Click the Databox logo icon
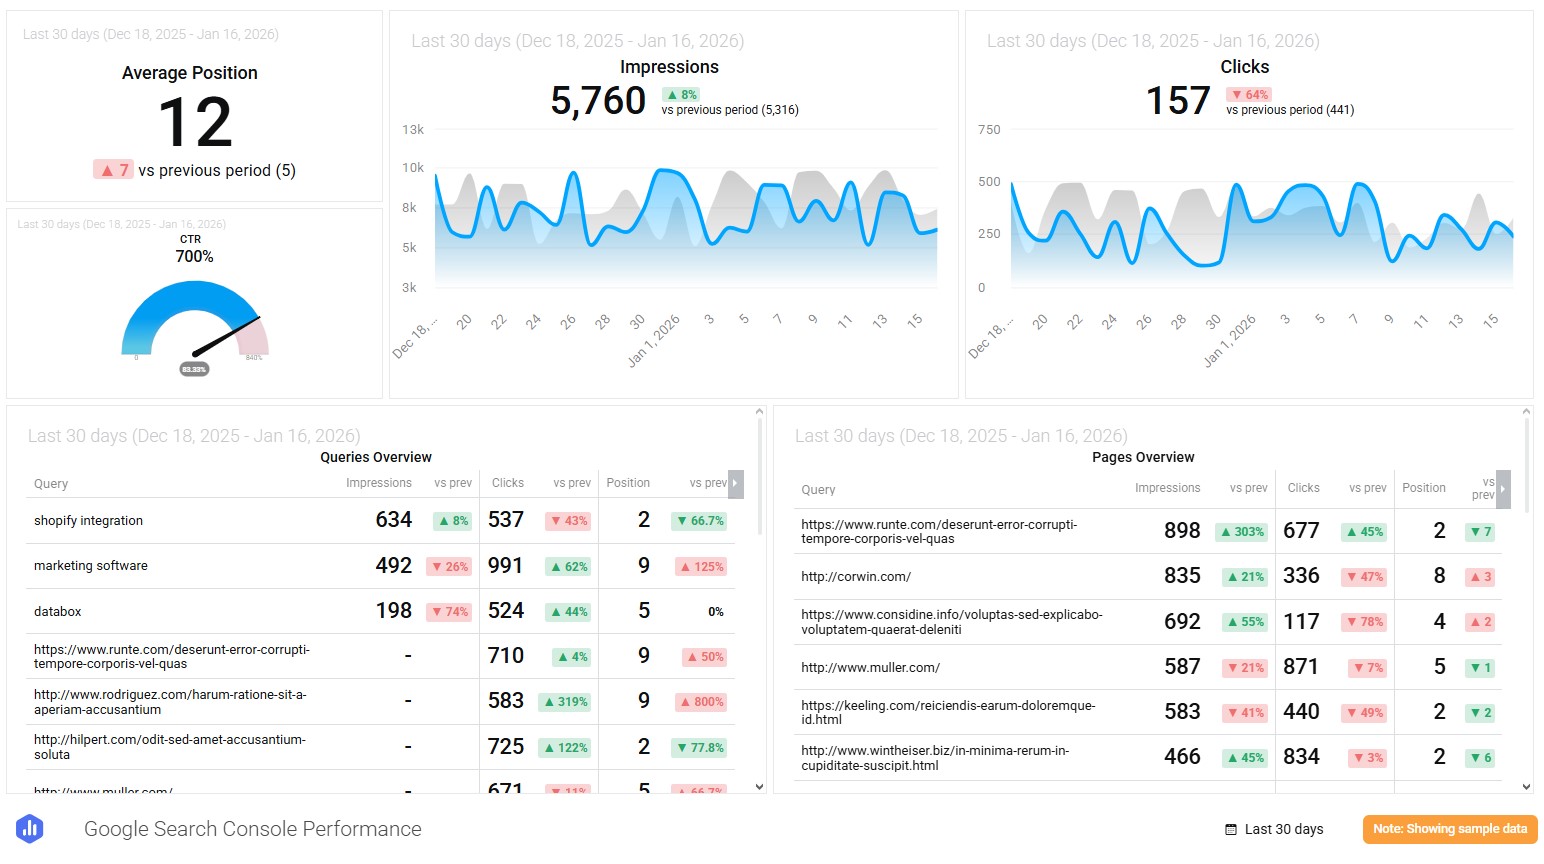This screenshot has height=864, width=1544. pyautogui.click(x=30, y=828)
